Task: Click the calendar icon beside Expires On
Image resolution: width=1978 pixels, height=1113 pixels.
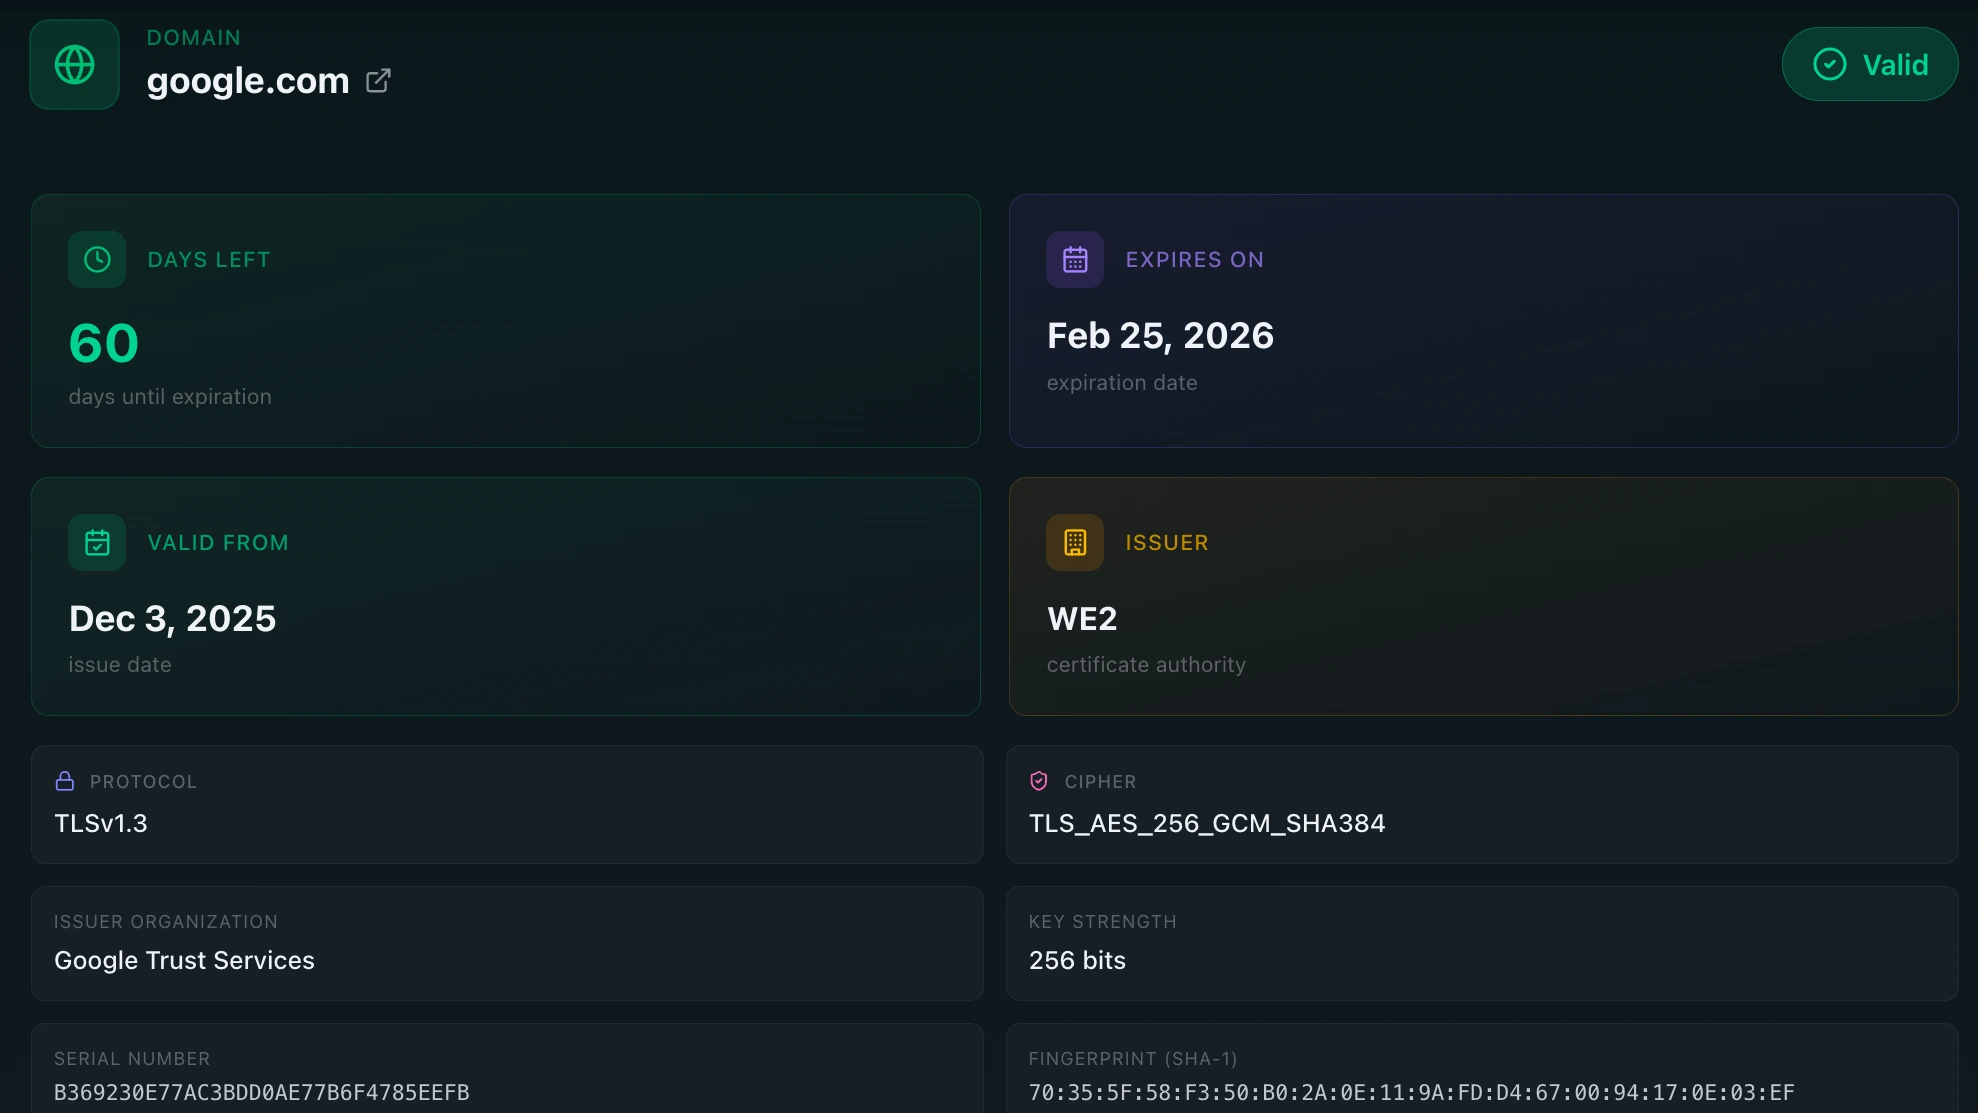Action: click(x=1074, y=260)
